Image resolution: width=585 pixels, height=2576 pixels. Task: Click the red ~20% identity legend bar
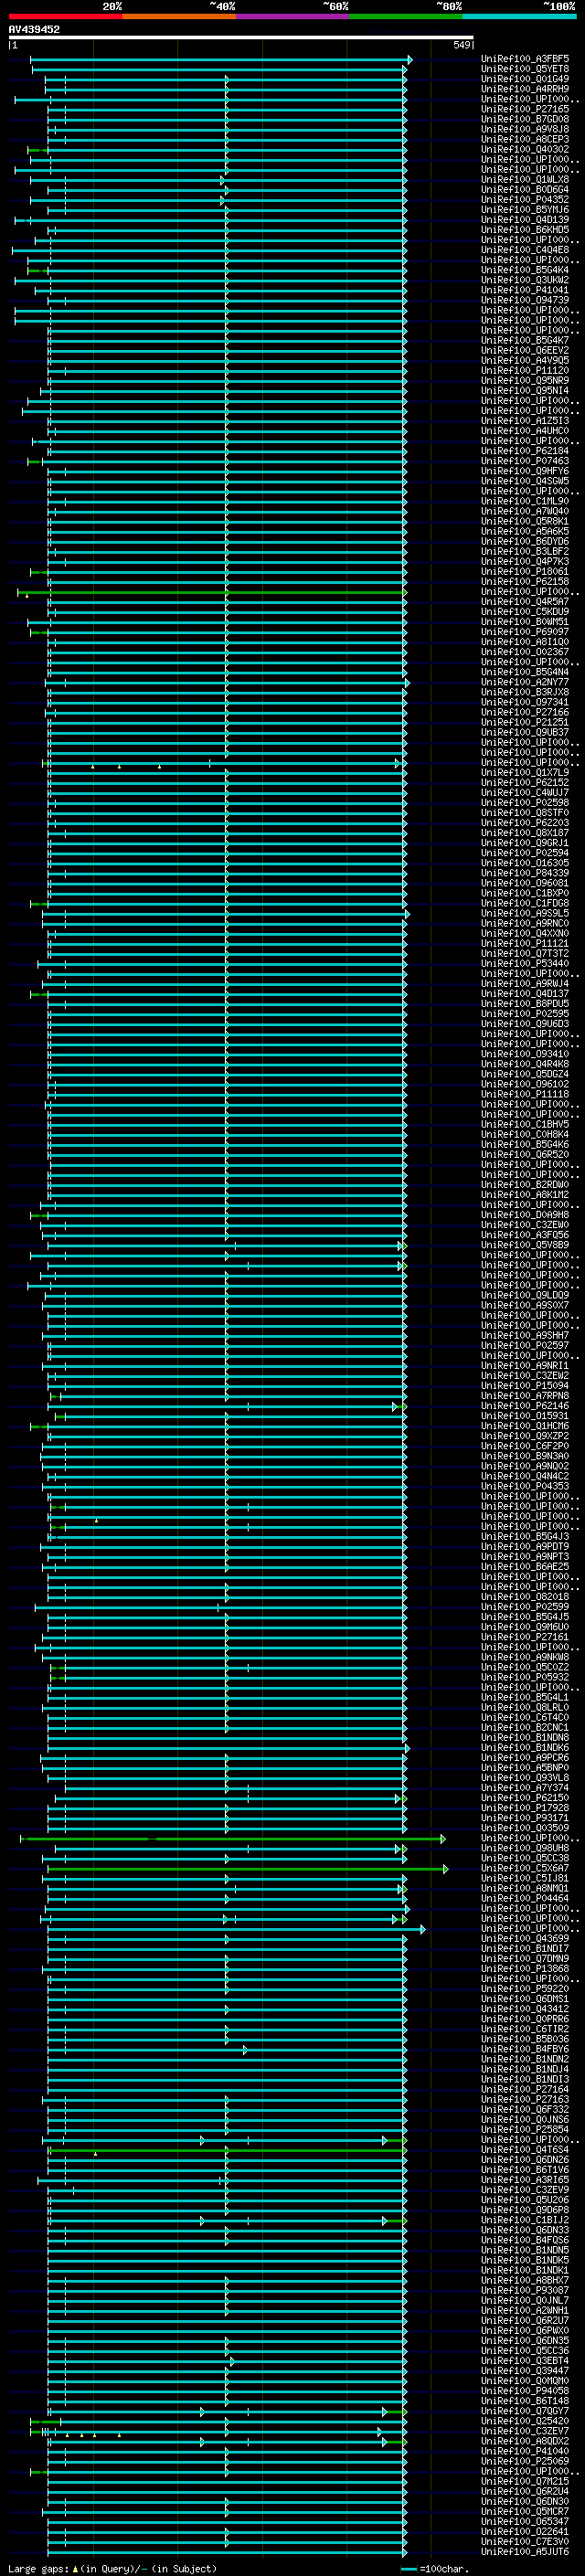coord(65,17)
